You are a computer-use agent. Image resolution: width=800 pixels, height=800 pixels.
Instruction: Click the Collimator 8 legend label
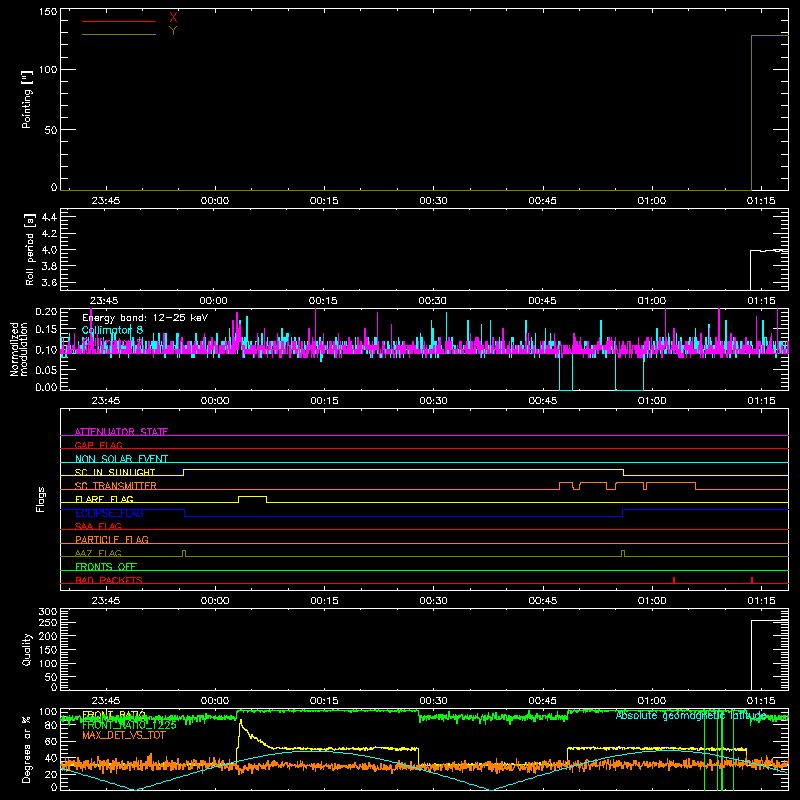pos(112,330)
